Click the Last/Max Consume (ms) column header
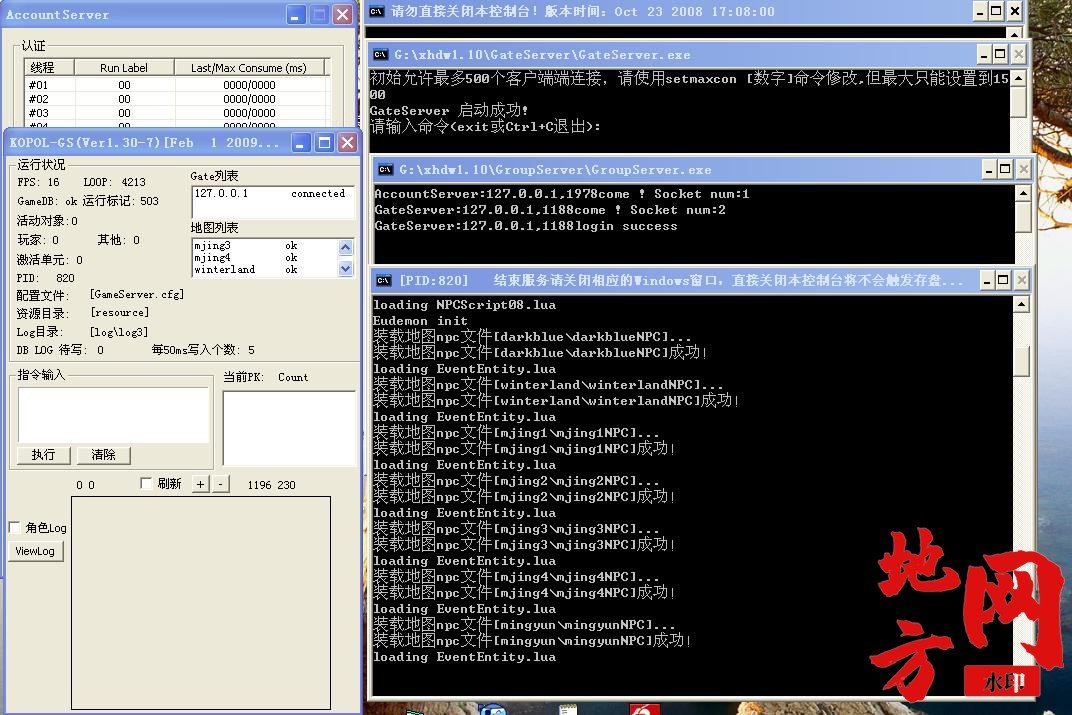This screenshot has width=1072, height=715. click(249, 67)
